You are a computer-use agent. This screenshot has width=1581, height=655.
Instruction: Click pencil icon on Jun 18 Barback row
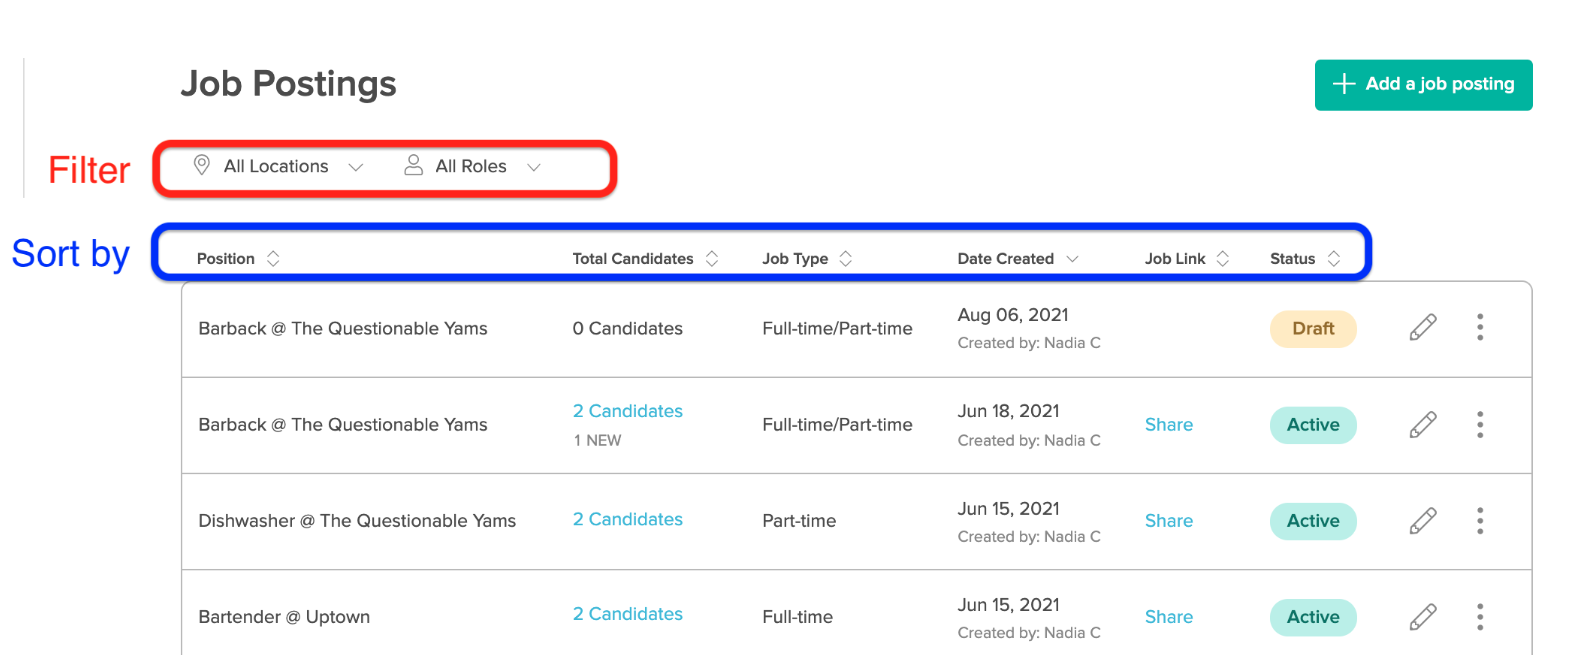point(1423,424)
